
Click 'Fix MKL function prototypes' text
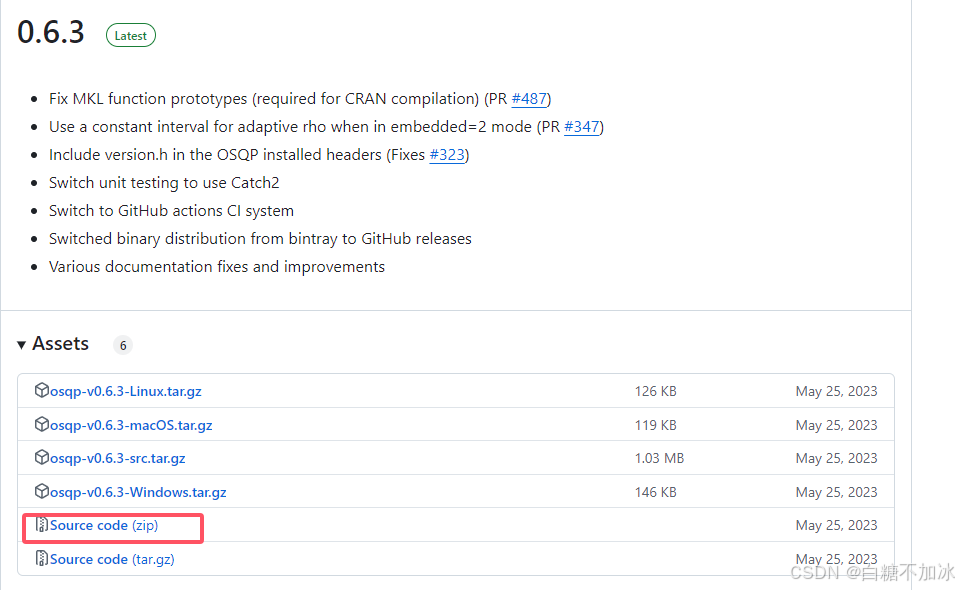(x=148, y=99)
